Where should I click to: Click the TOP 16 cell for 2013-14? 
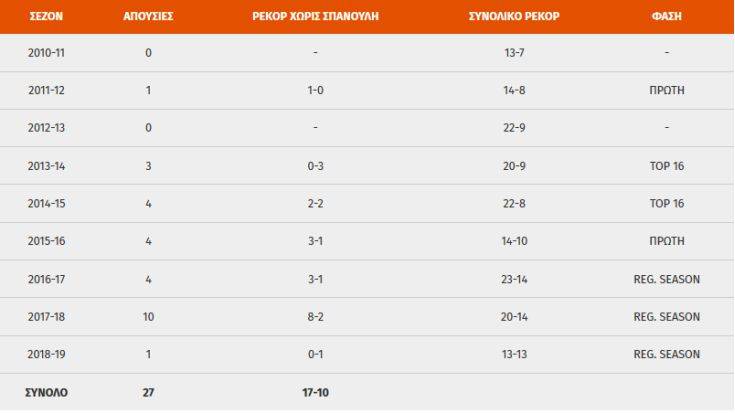click(666, 166)
